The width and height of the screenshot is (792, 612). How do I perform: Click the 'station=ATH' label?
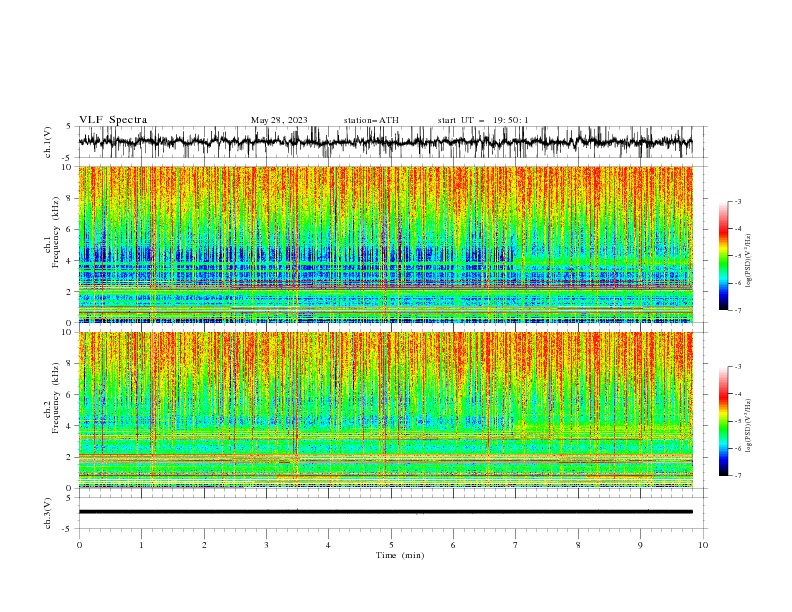coord(371,120)
